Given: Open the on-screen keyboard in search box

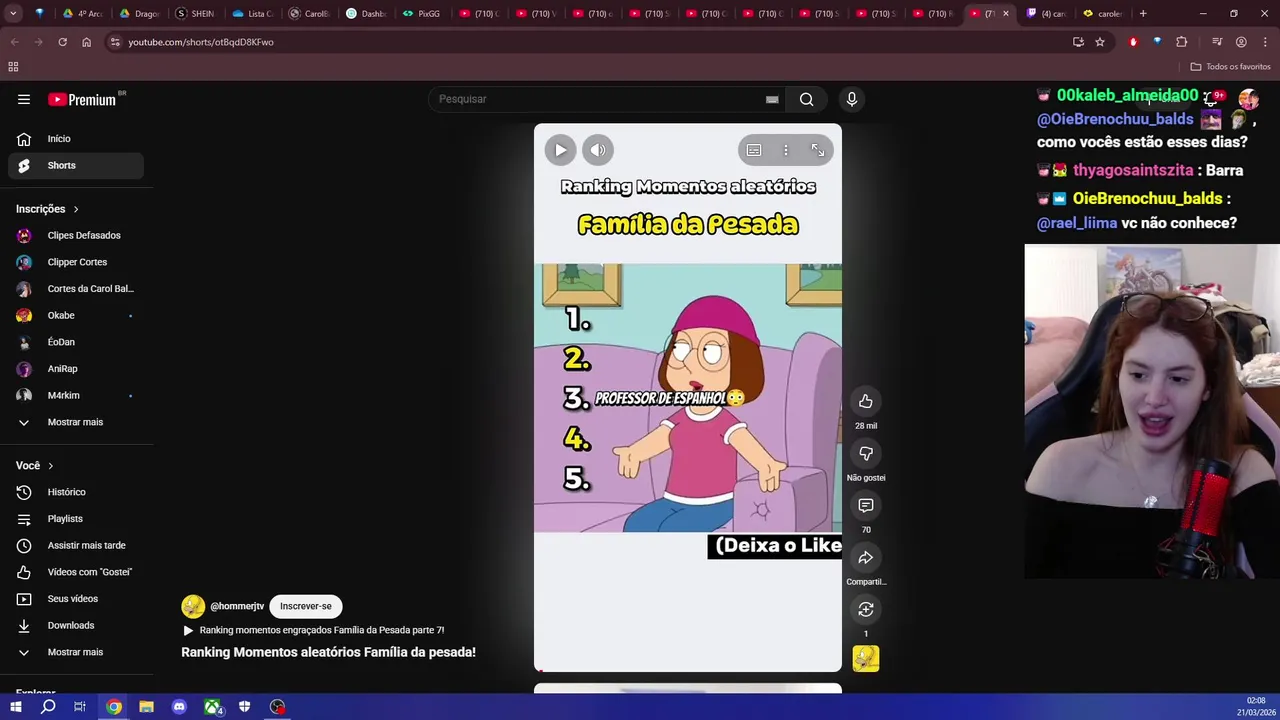Looking at the screenshot, I should pos(772,99).
